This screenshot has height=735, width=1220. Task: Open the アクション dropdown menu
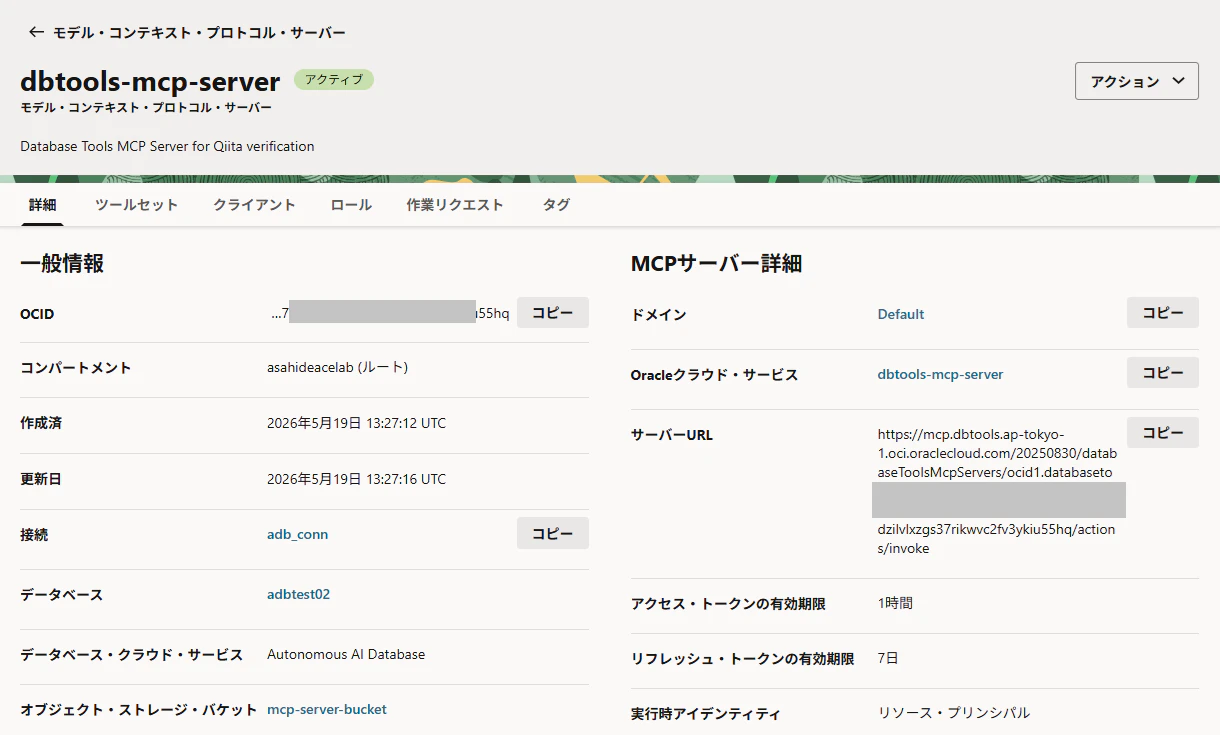click(1136, 81)
